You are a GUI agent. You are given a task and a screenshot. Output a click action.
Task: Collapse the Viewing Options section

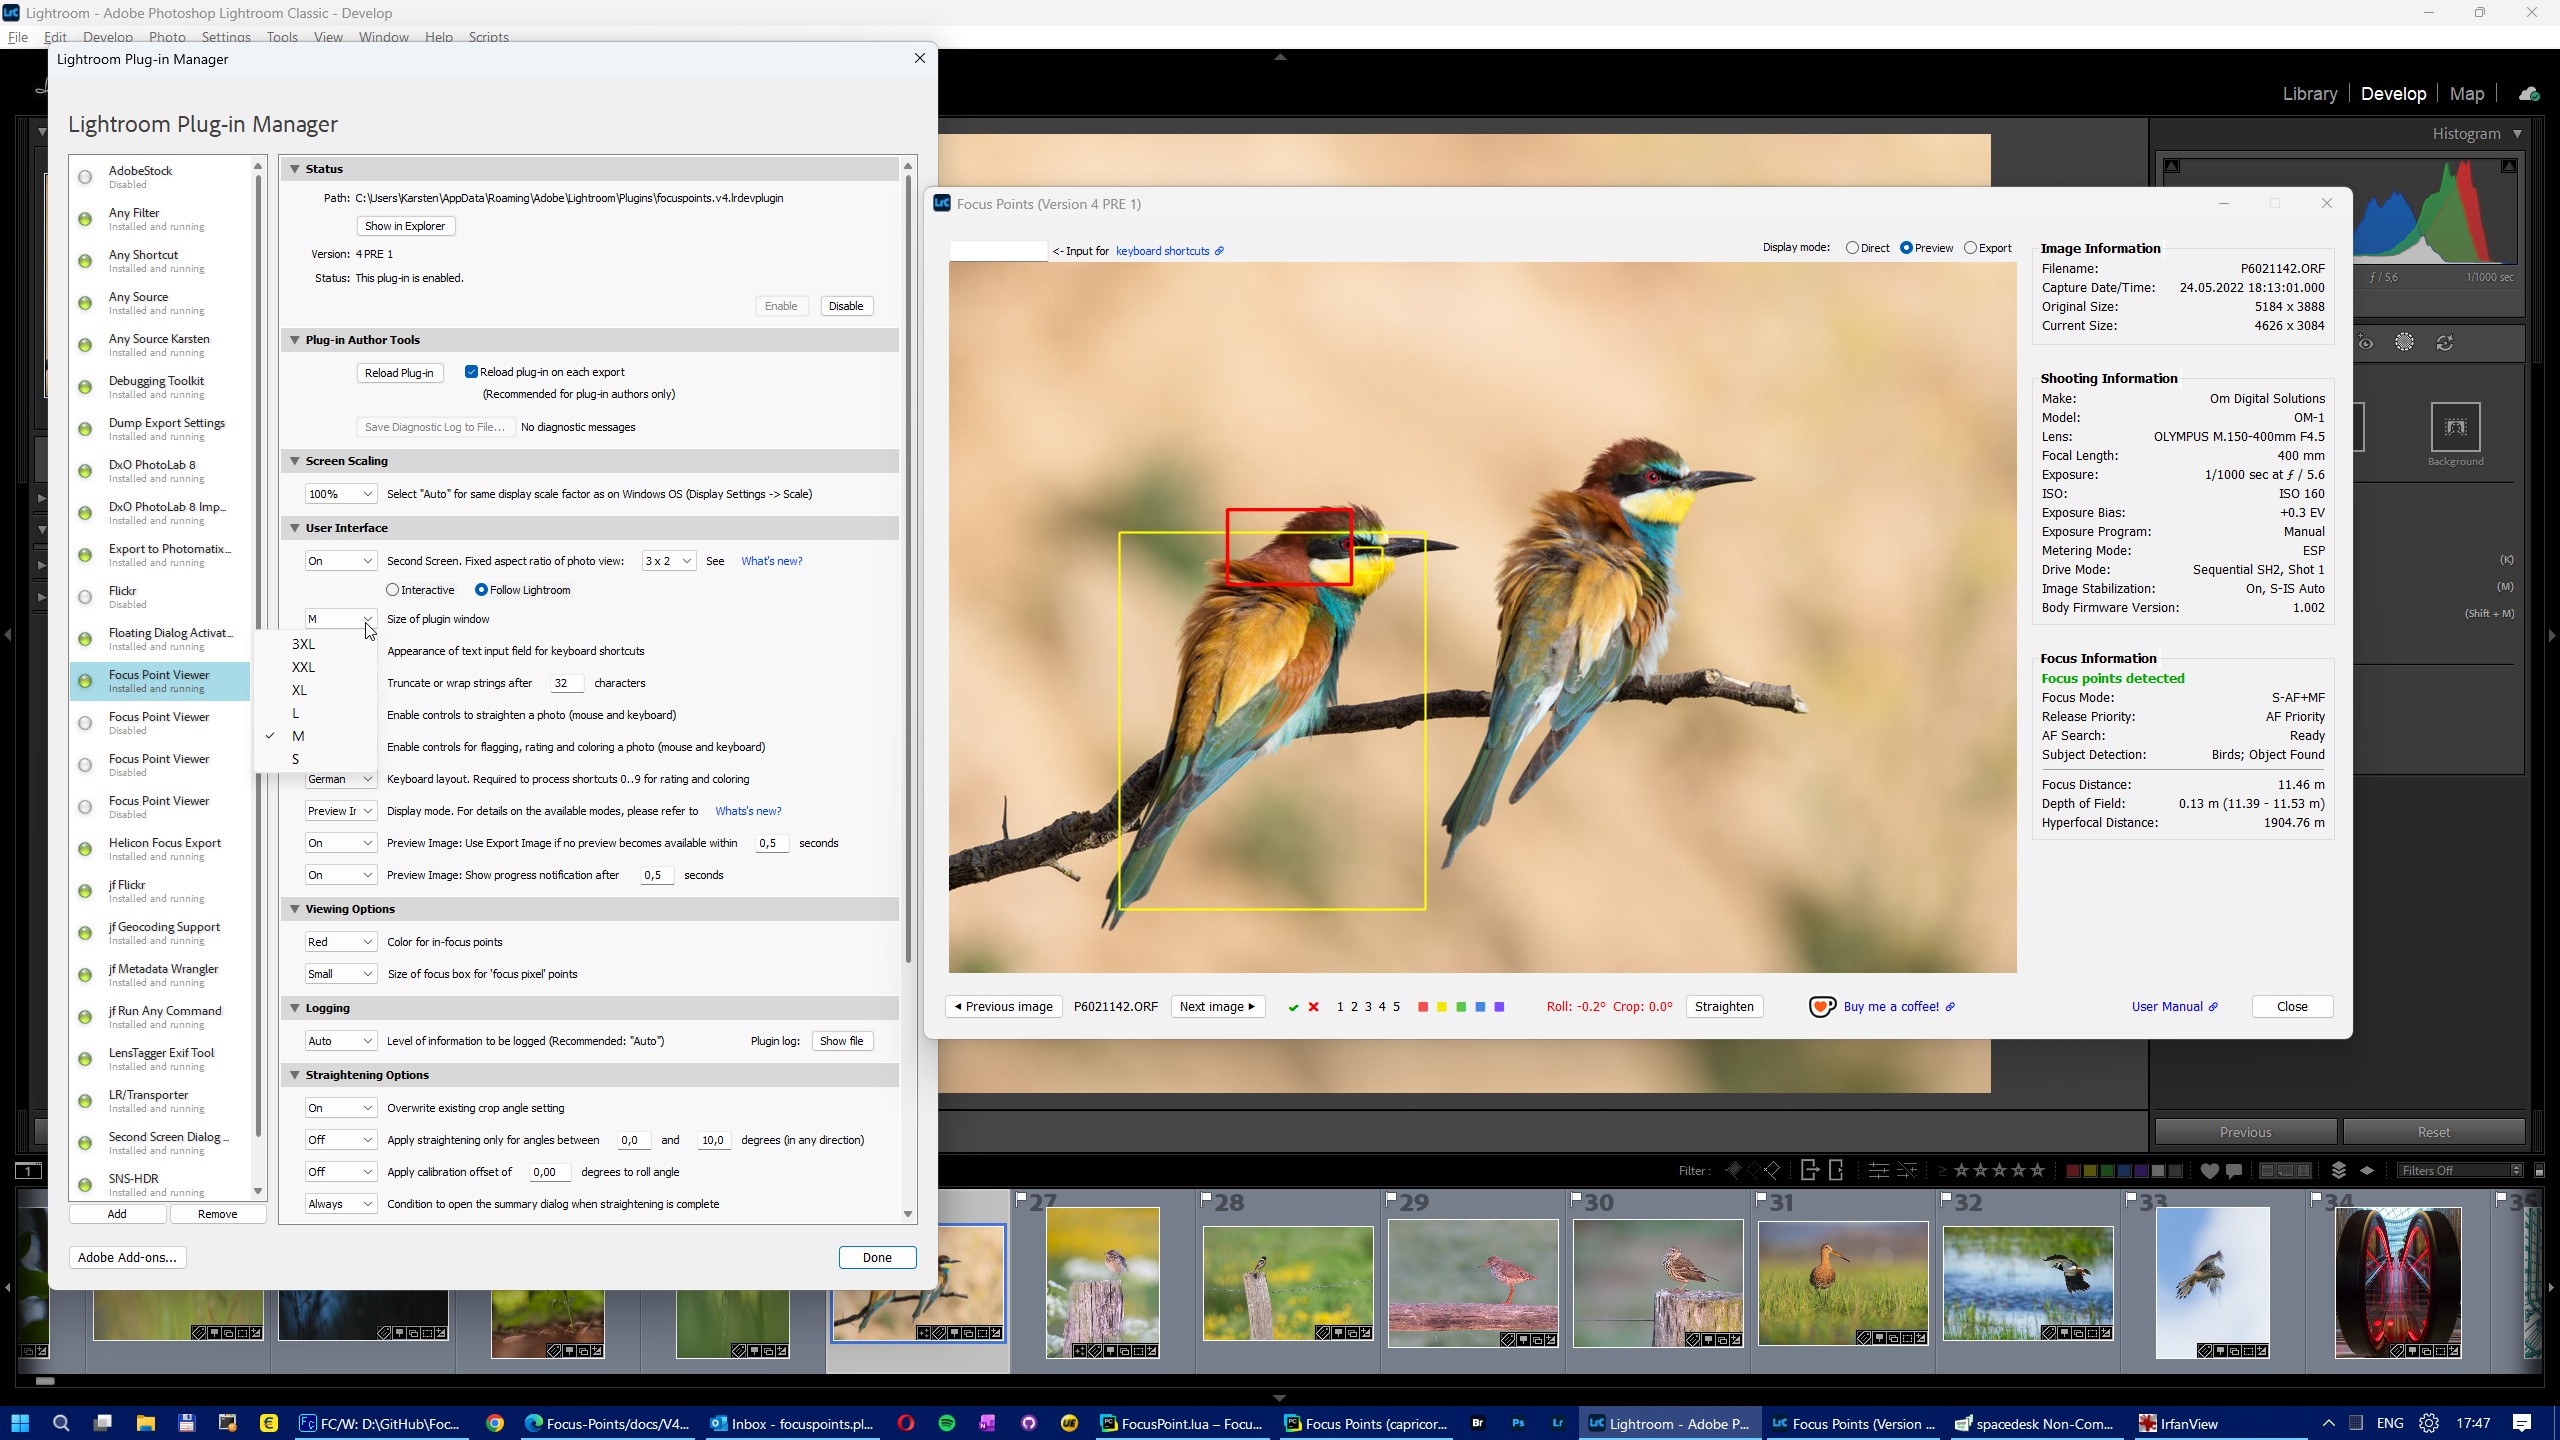295,909
